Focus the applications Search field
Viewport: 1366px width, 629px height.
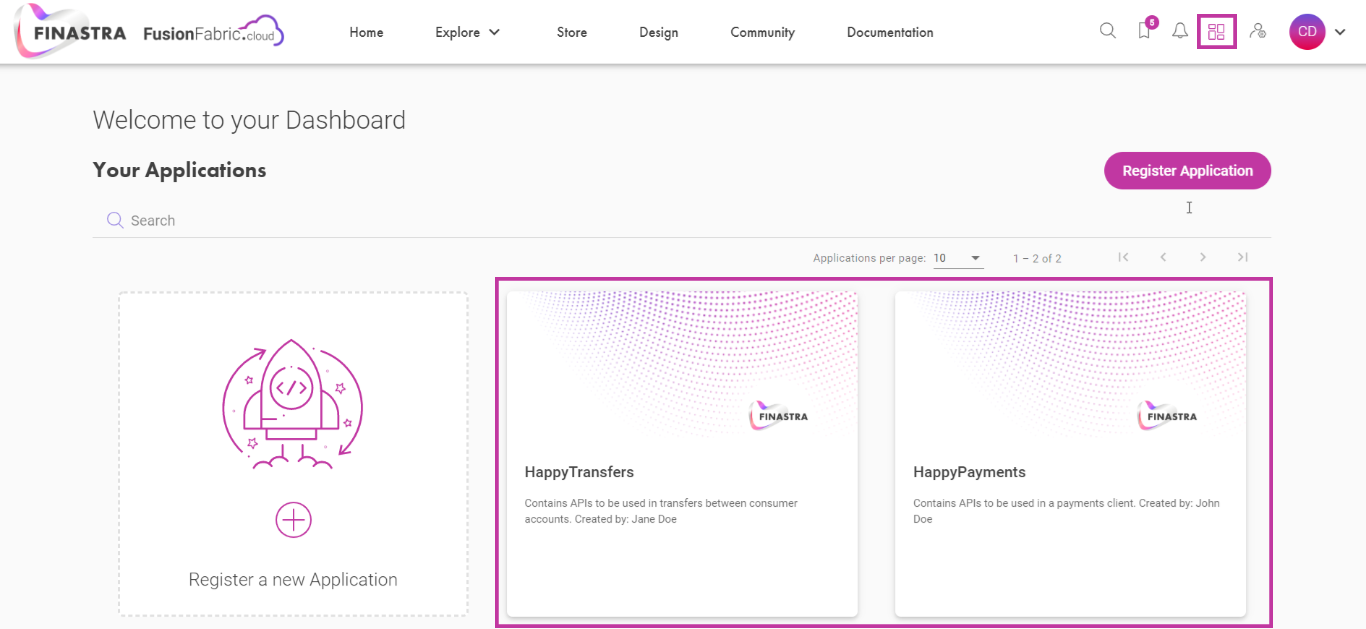point(682,220)
